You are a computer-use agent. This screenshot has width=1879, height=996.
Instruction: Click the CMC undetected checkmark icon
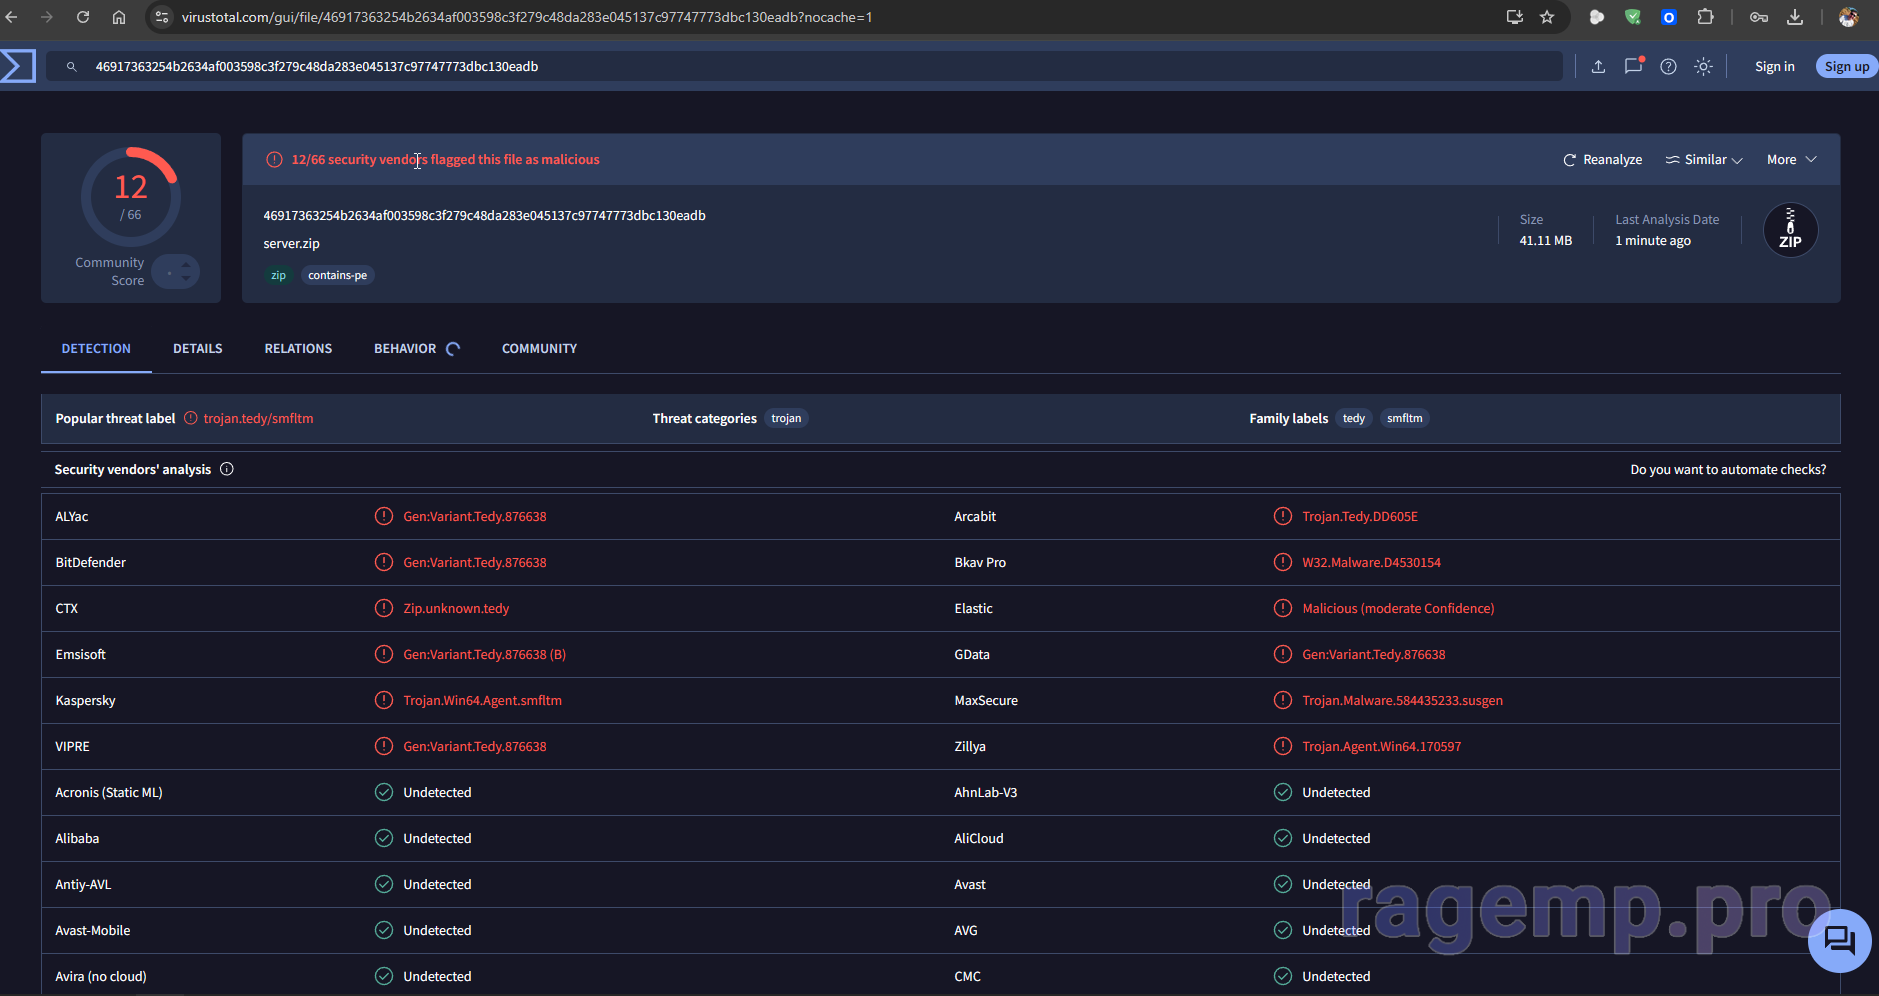1283,976
